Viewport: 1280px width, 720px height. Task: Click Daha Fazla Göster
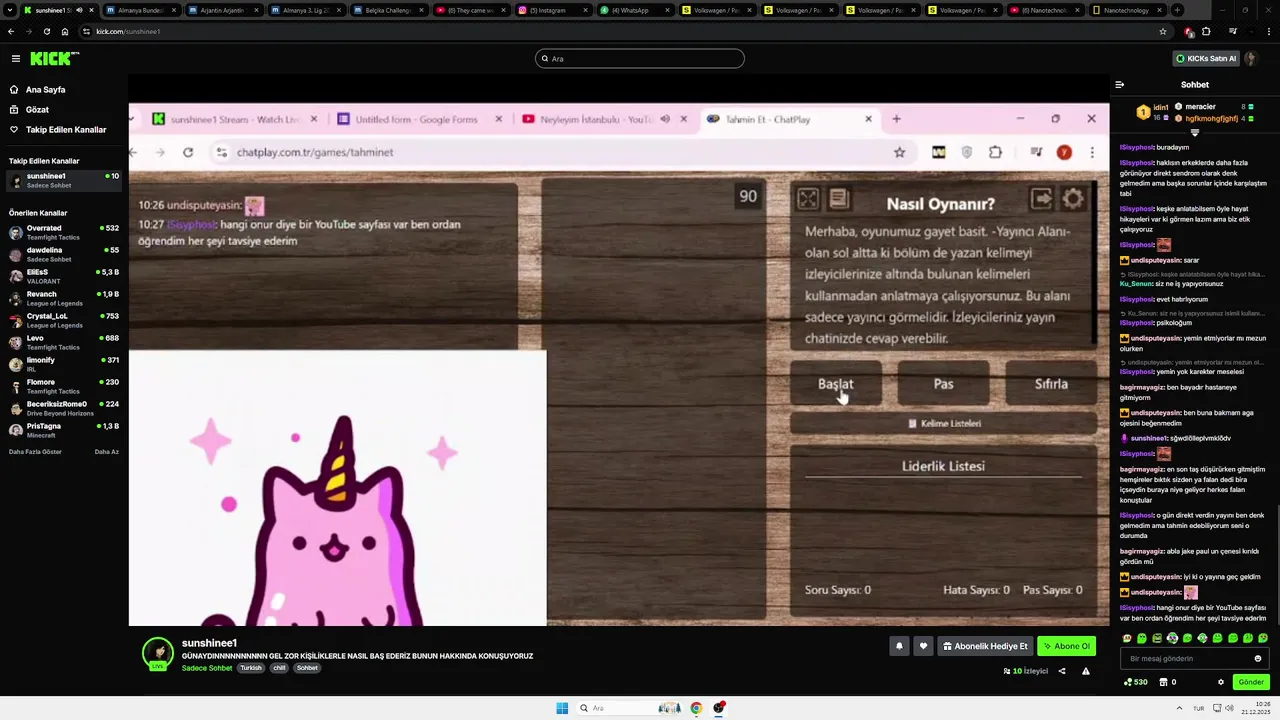[x=35, y=452]
